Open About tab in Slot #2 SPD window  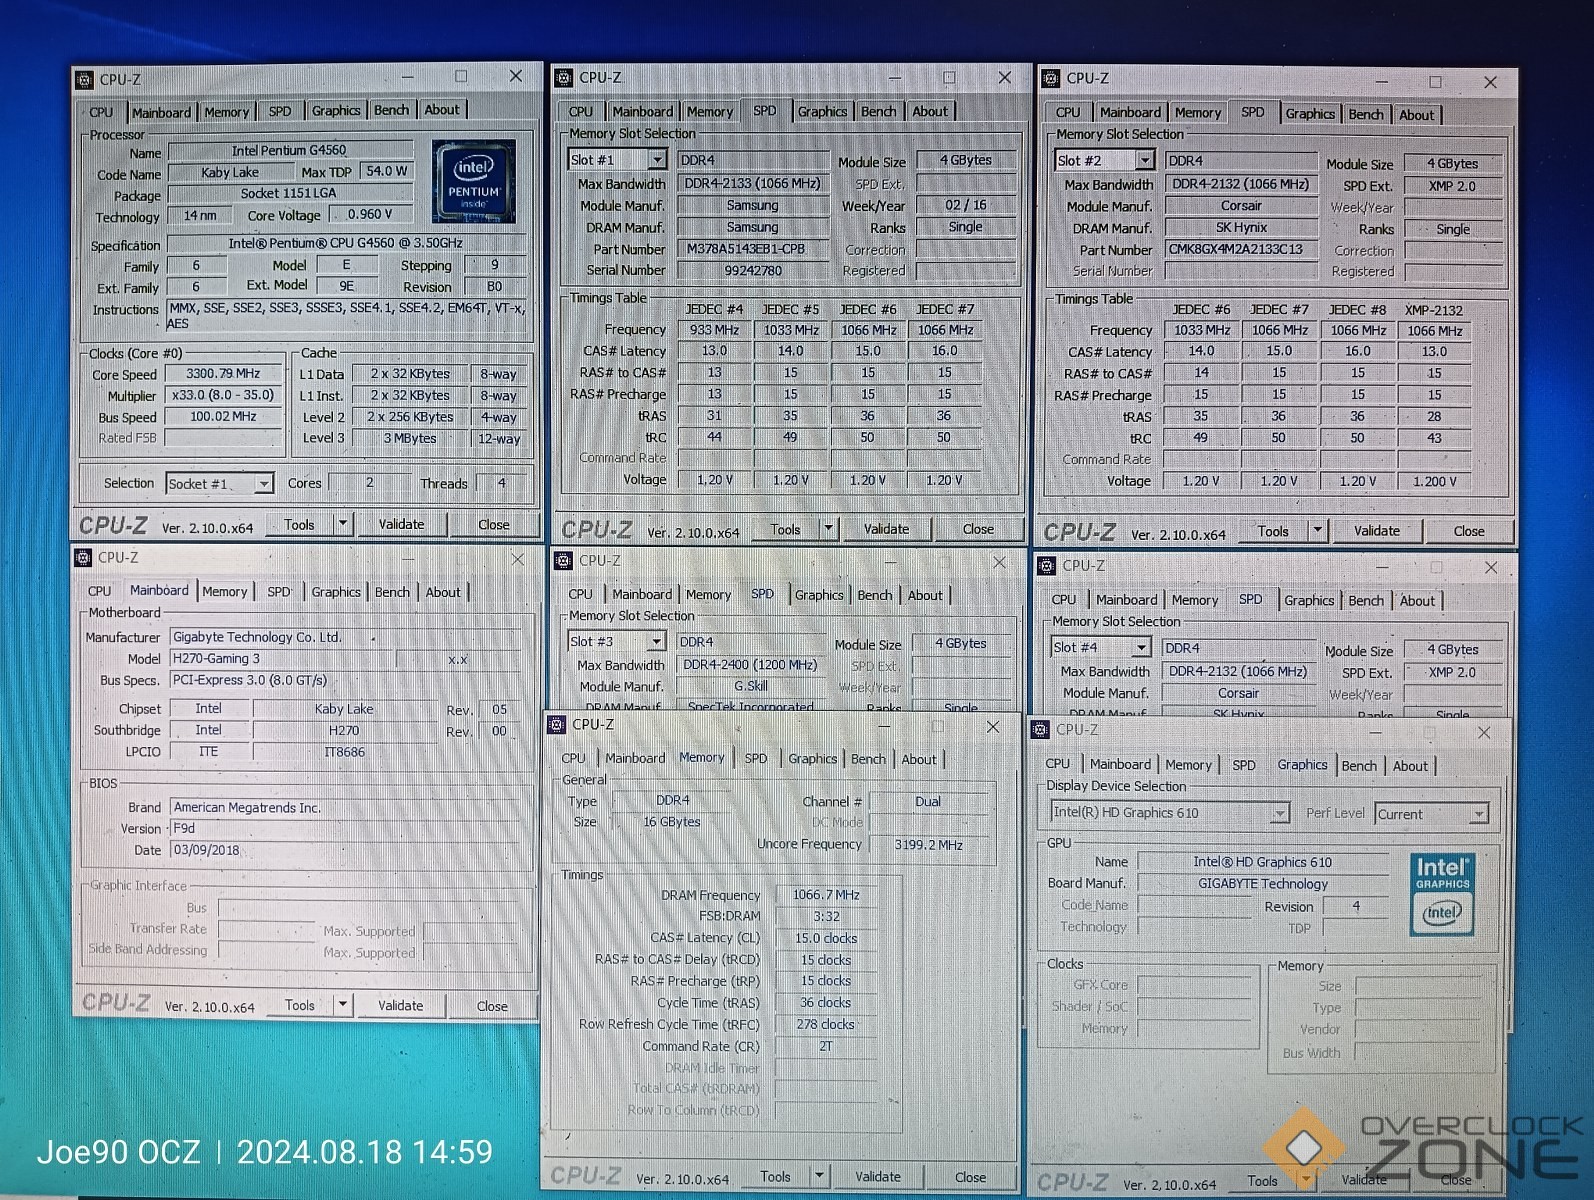tap(1416, 114)
